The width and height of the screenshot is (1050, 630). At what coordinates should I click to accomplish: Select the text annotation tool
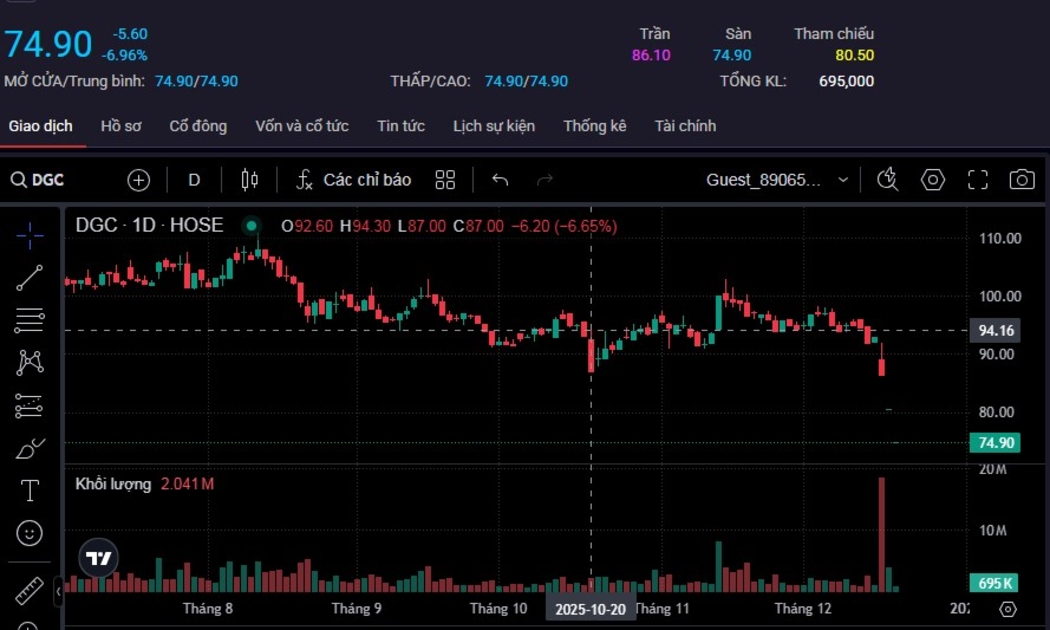(30, 491)
